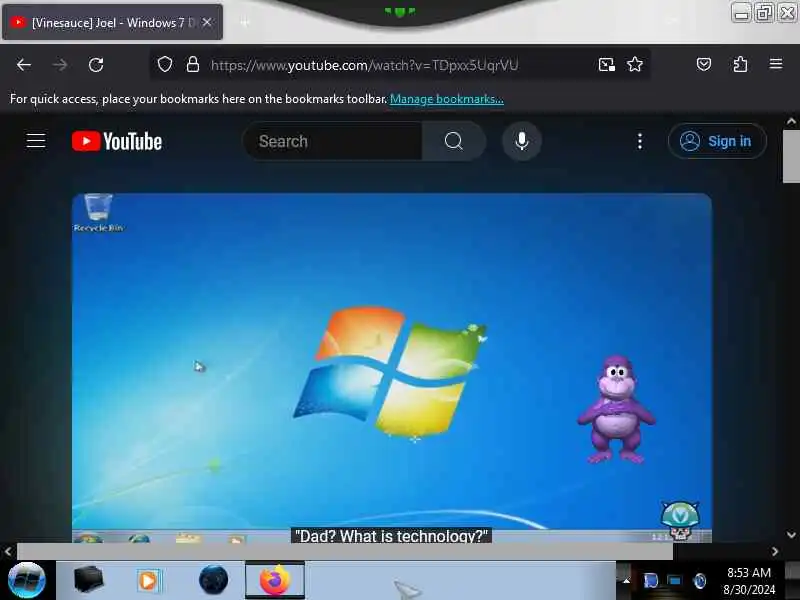Reload the page with the refresh icon
This screenshot has height=600, width=800.
(x=96, y=65)
